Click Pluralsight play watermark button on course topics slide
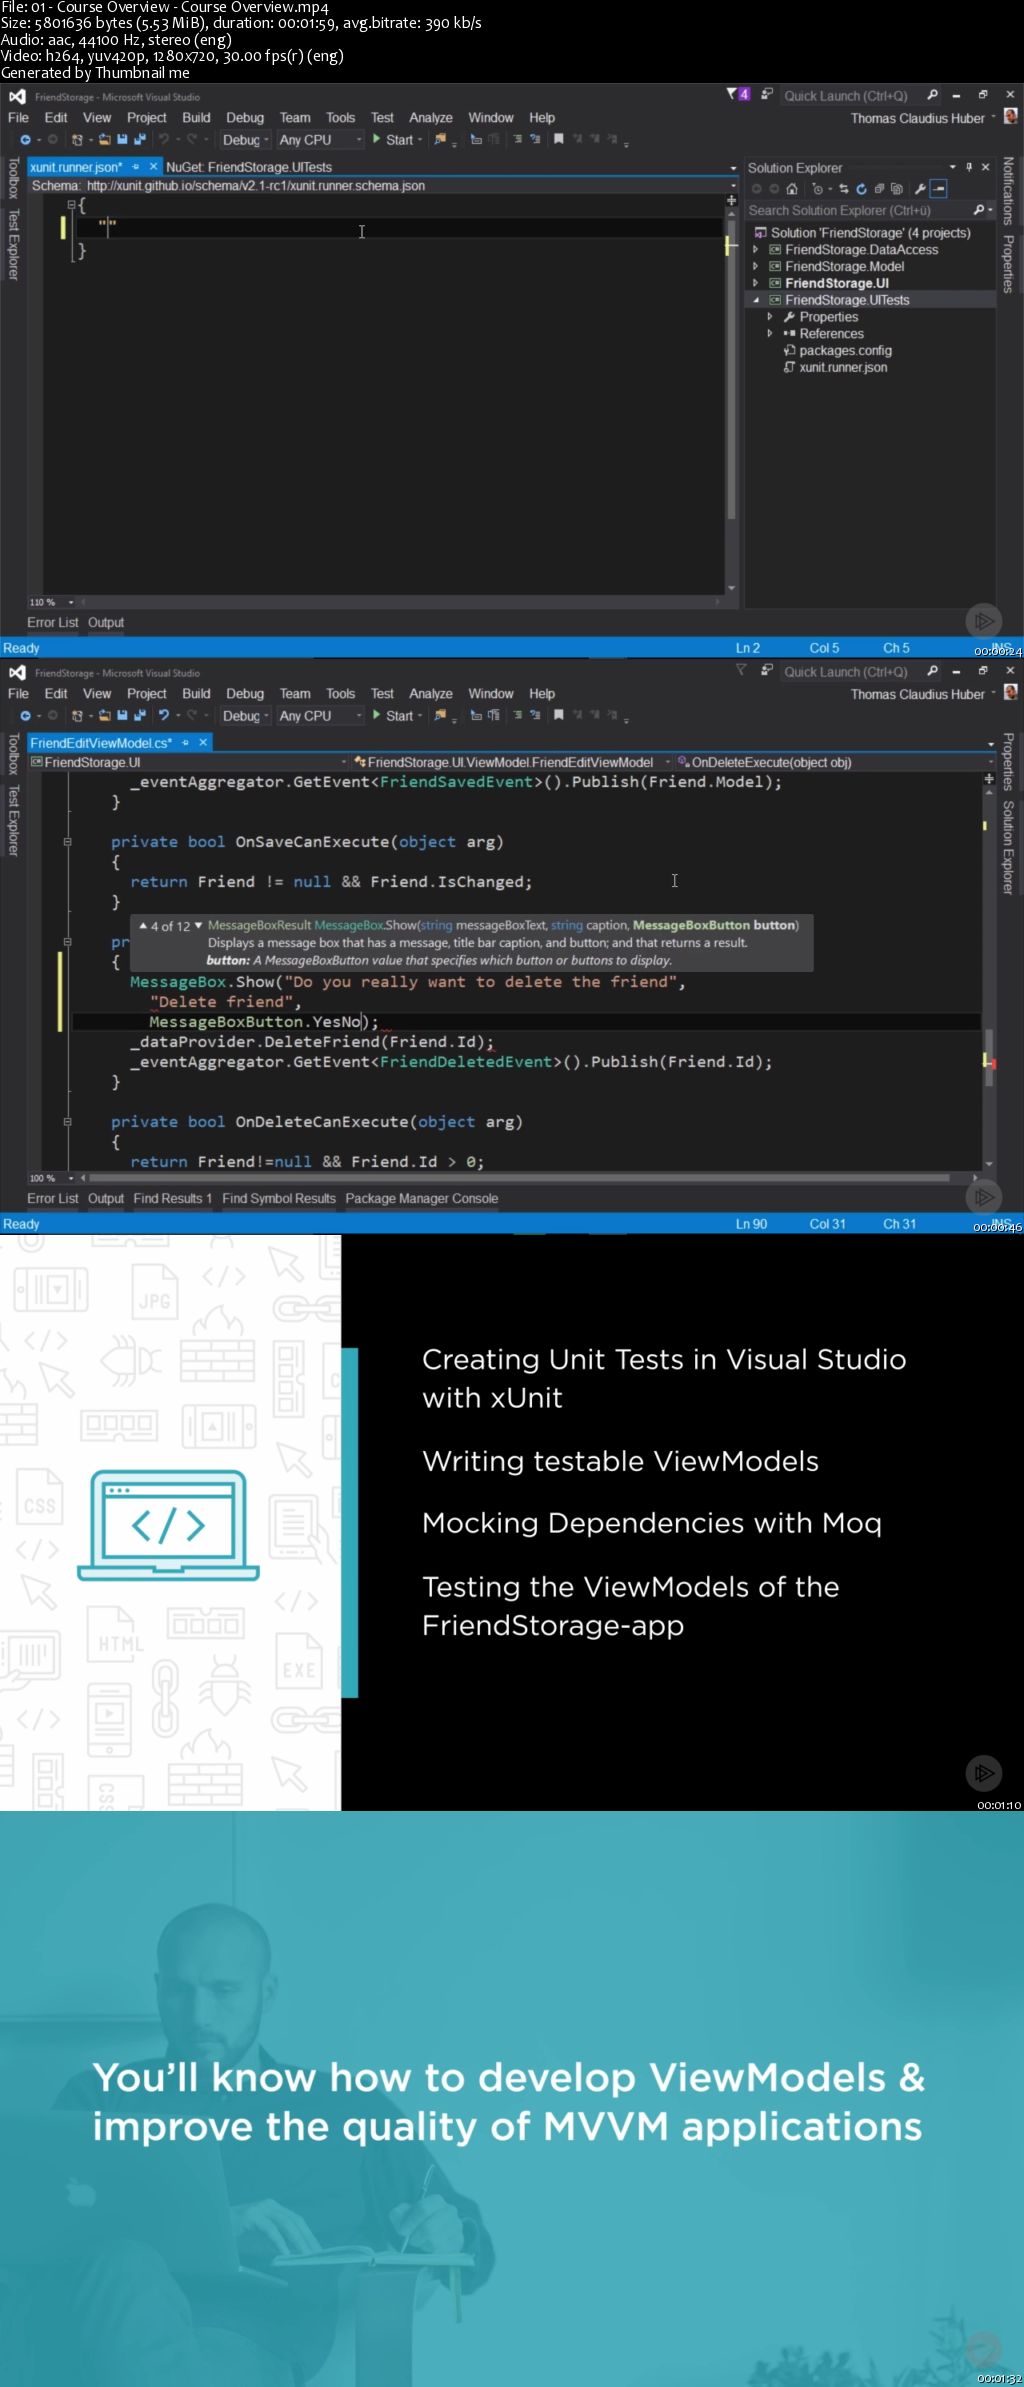Viewport: 1024px width, 2387px height. click(984, 1773)
